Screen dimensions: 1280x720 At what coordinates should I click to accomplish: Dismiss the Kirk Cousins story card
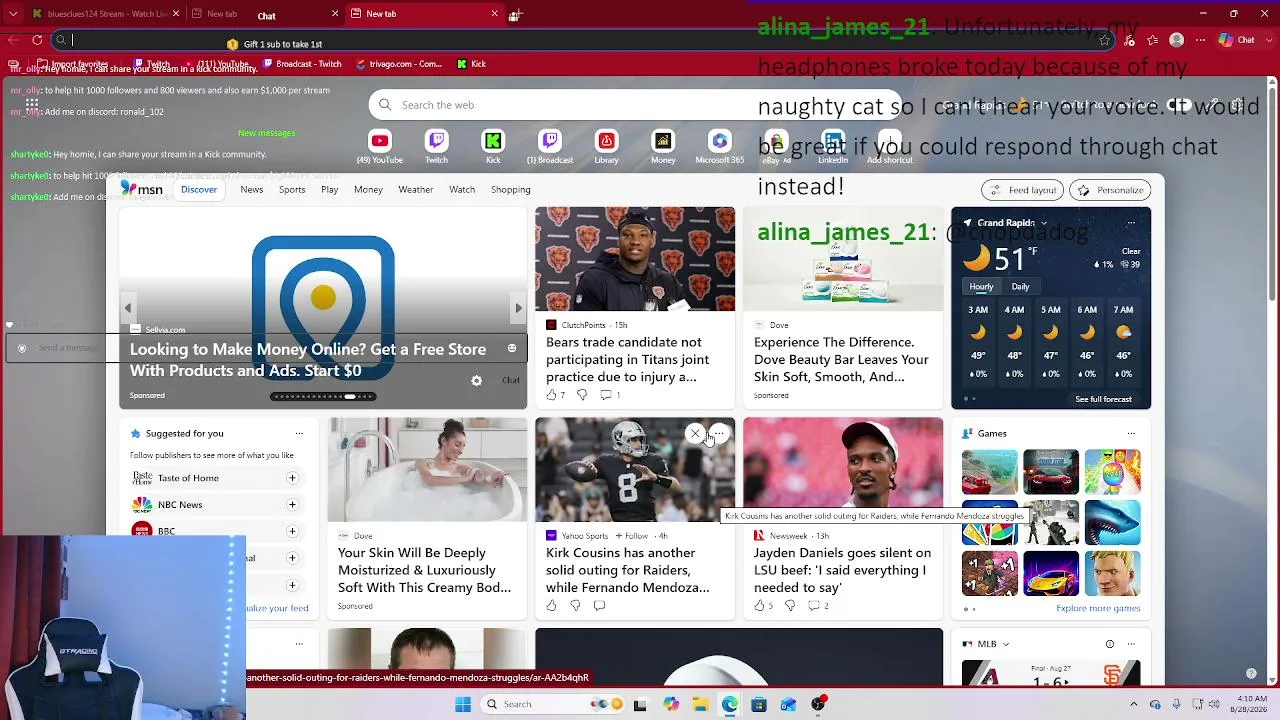695,434
